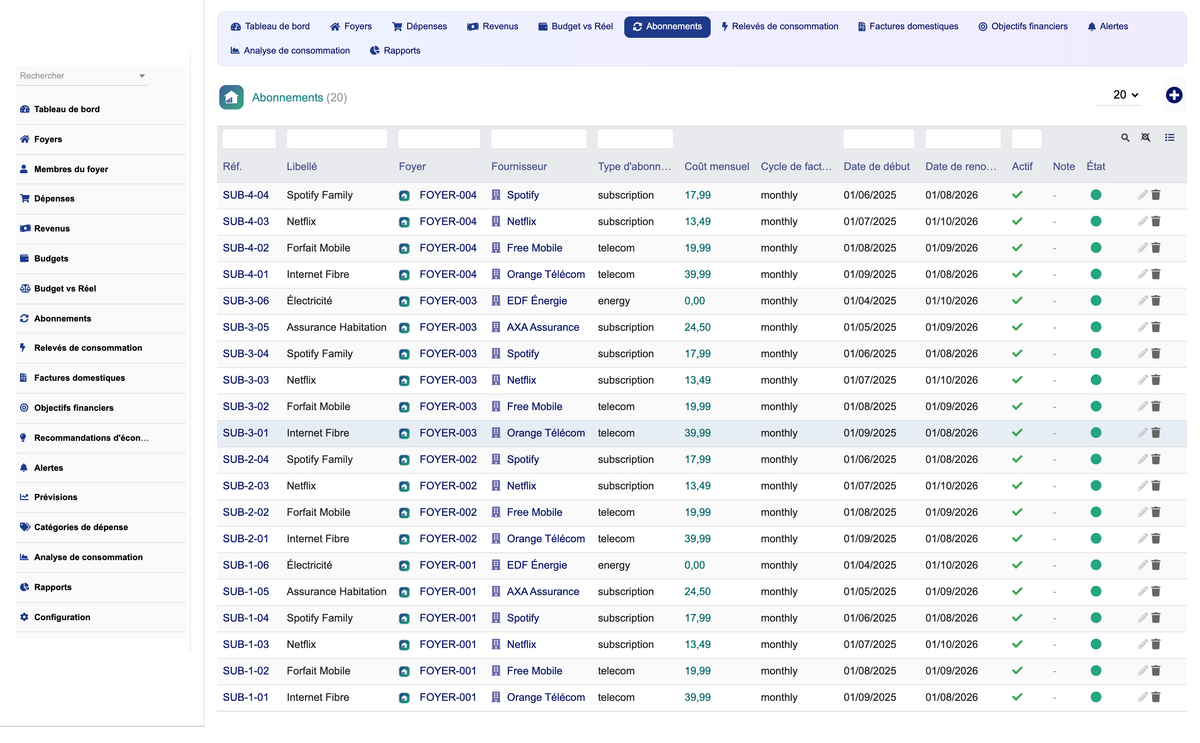This screenshot has height=743, width=1200.
Task: Open subscription reference SUB-4-02
Action: (x=246, y=248)
